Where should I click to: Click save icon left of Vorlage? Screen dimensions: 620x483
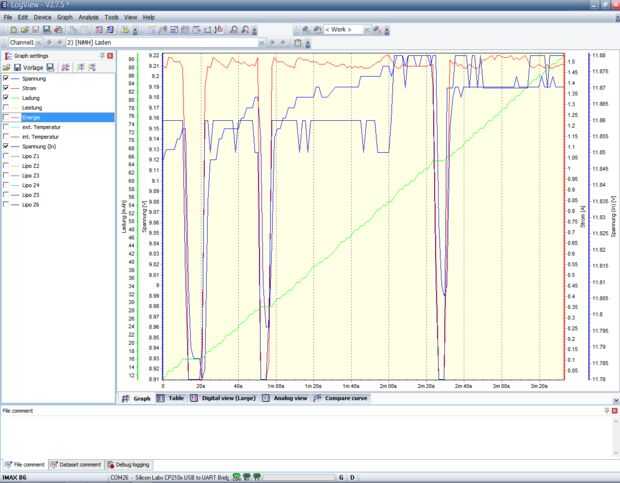tap(17, 68)
